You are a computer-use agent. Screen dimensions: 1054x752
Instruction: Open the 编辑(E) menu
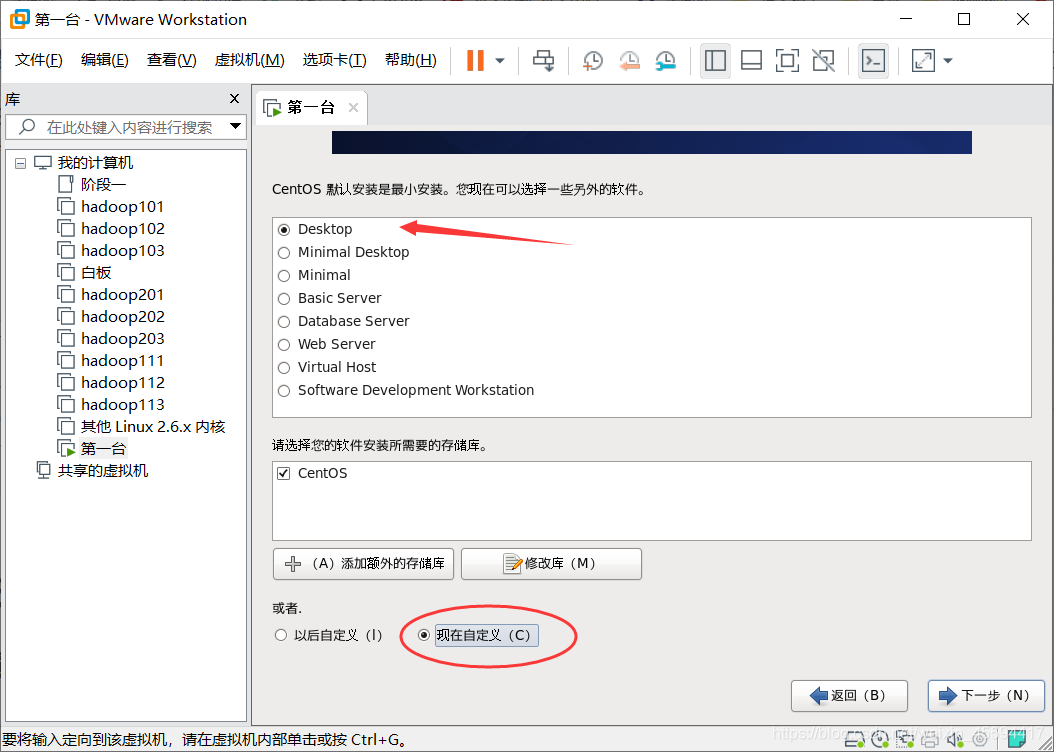(x=104, y=60)
